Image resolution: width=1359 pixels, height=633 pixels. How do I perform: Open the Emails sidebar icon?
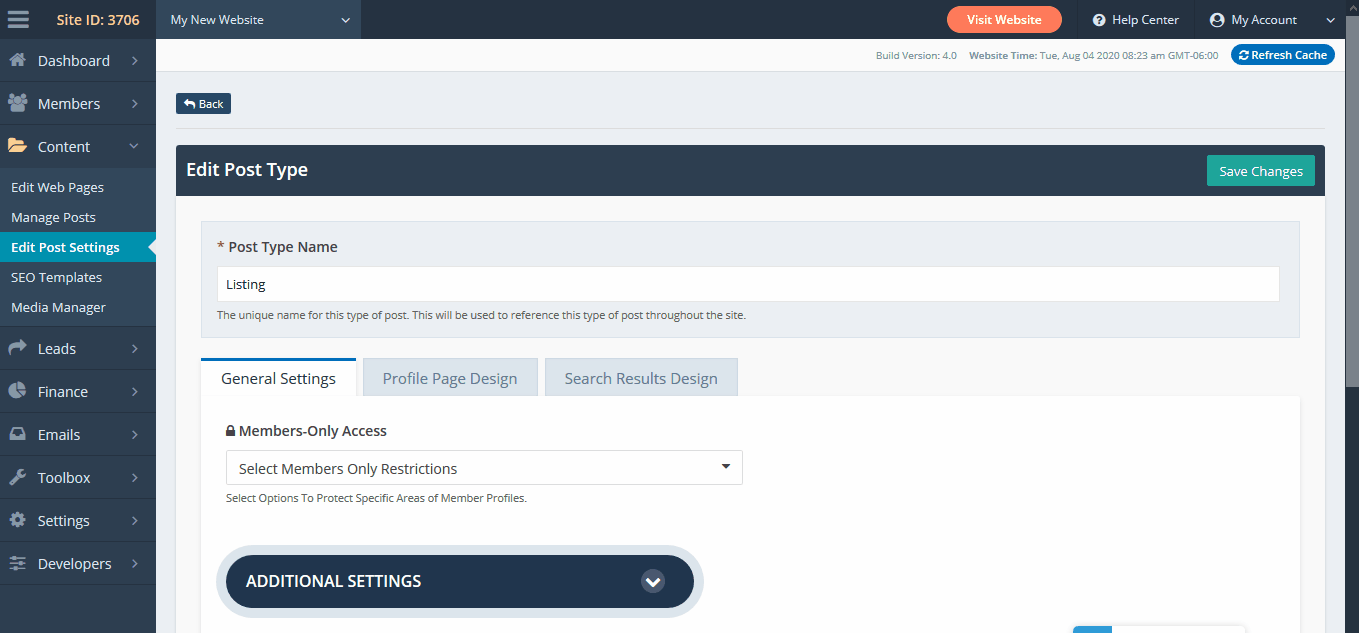coord(17,433)
